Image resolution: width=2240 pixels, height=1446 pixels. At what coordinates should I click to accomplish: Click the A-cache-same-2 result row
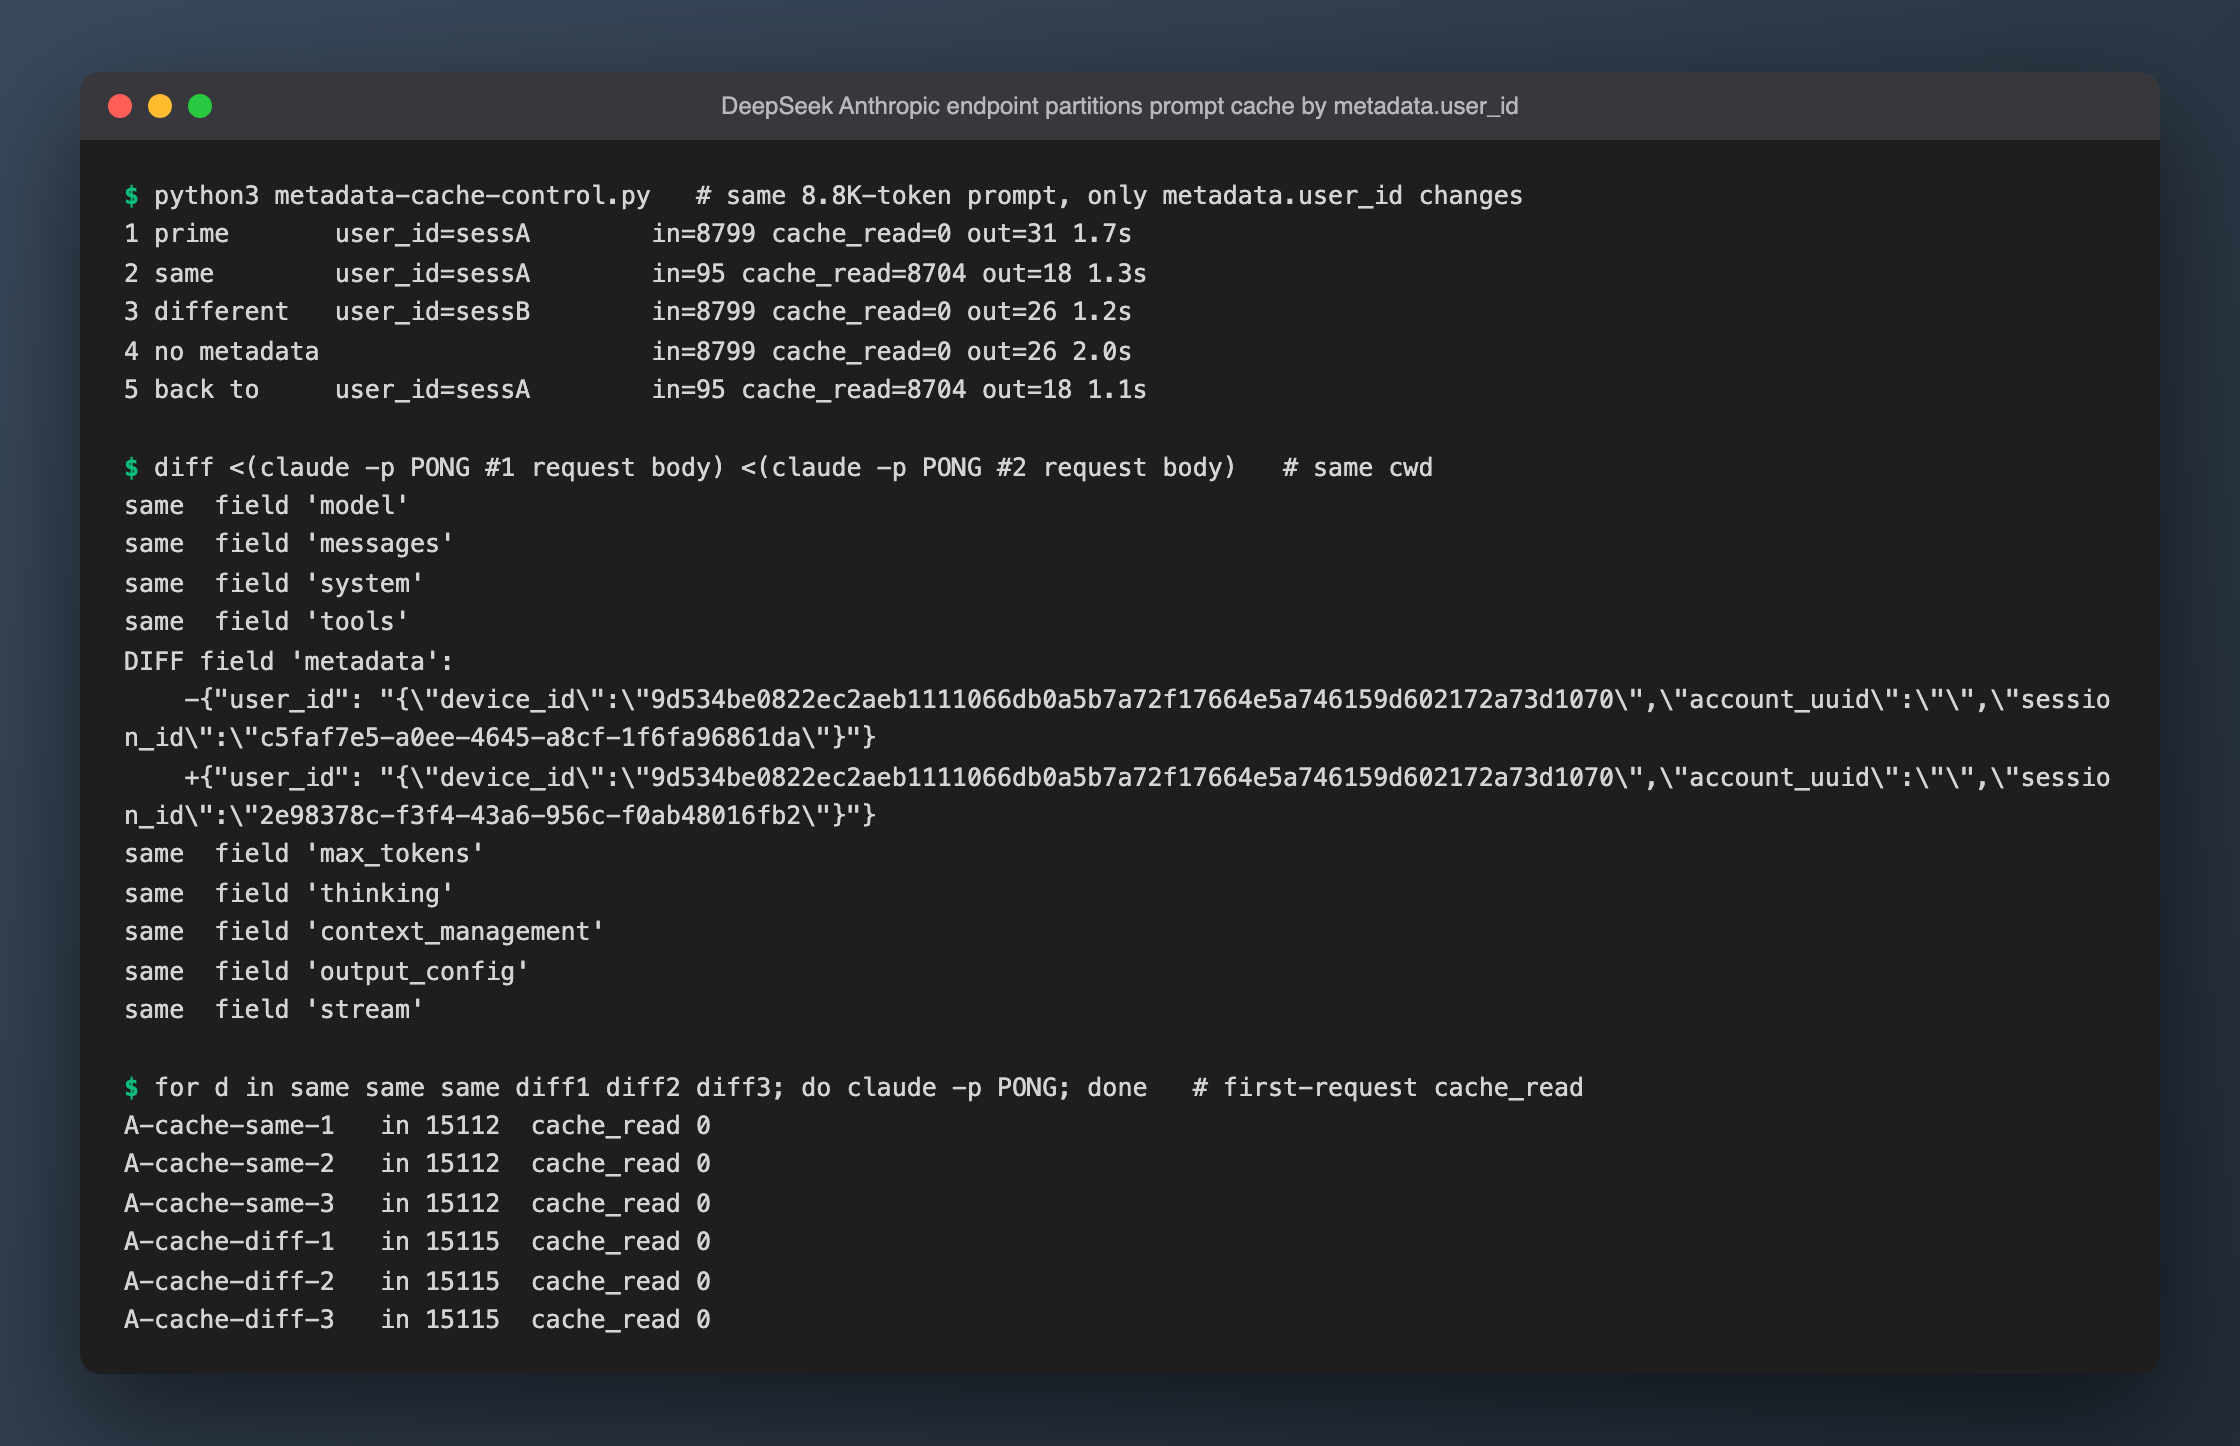point(417,1164)
